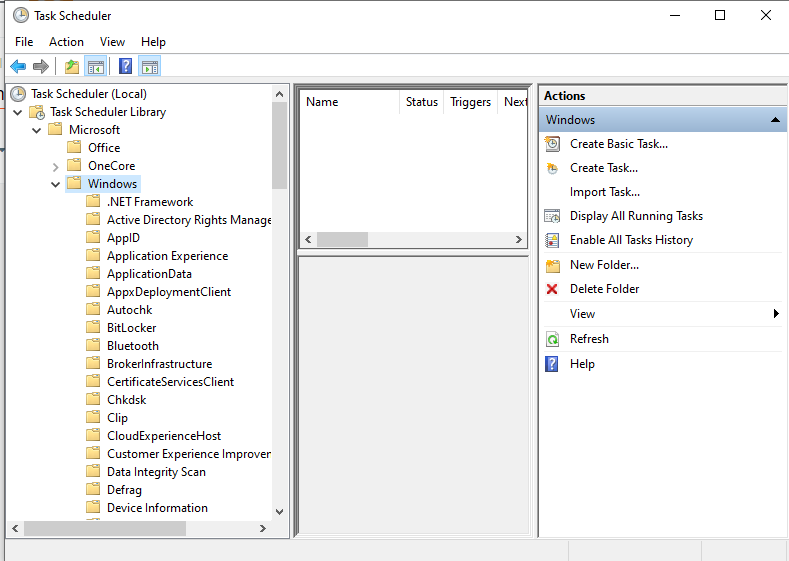Open the View submenu arrow in Actions
The image size is (789, 561).
click(x=776, y=314)
